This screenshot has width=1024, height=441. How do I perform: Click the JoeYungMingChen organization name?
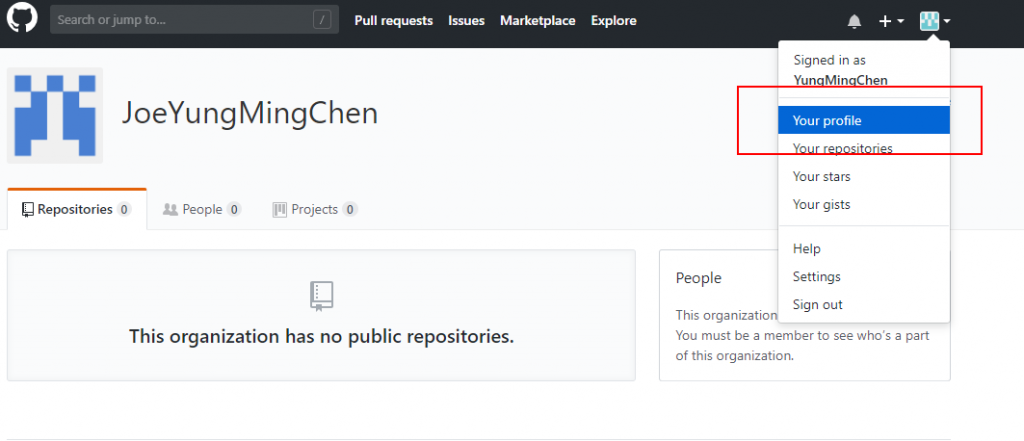[250, 114]
